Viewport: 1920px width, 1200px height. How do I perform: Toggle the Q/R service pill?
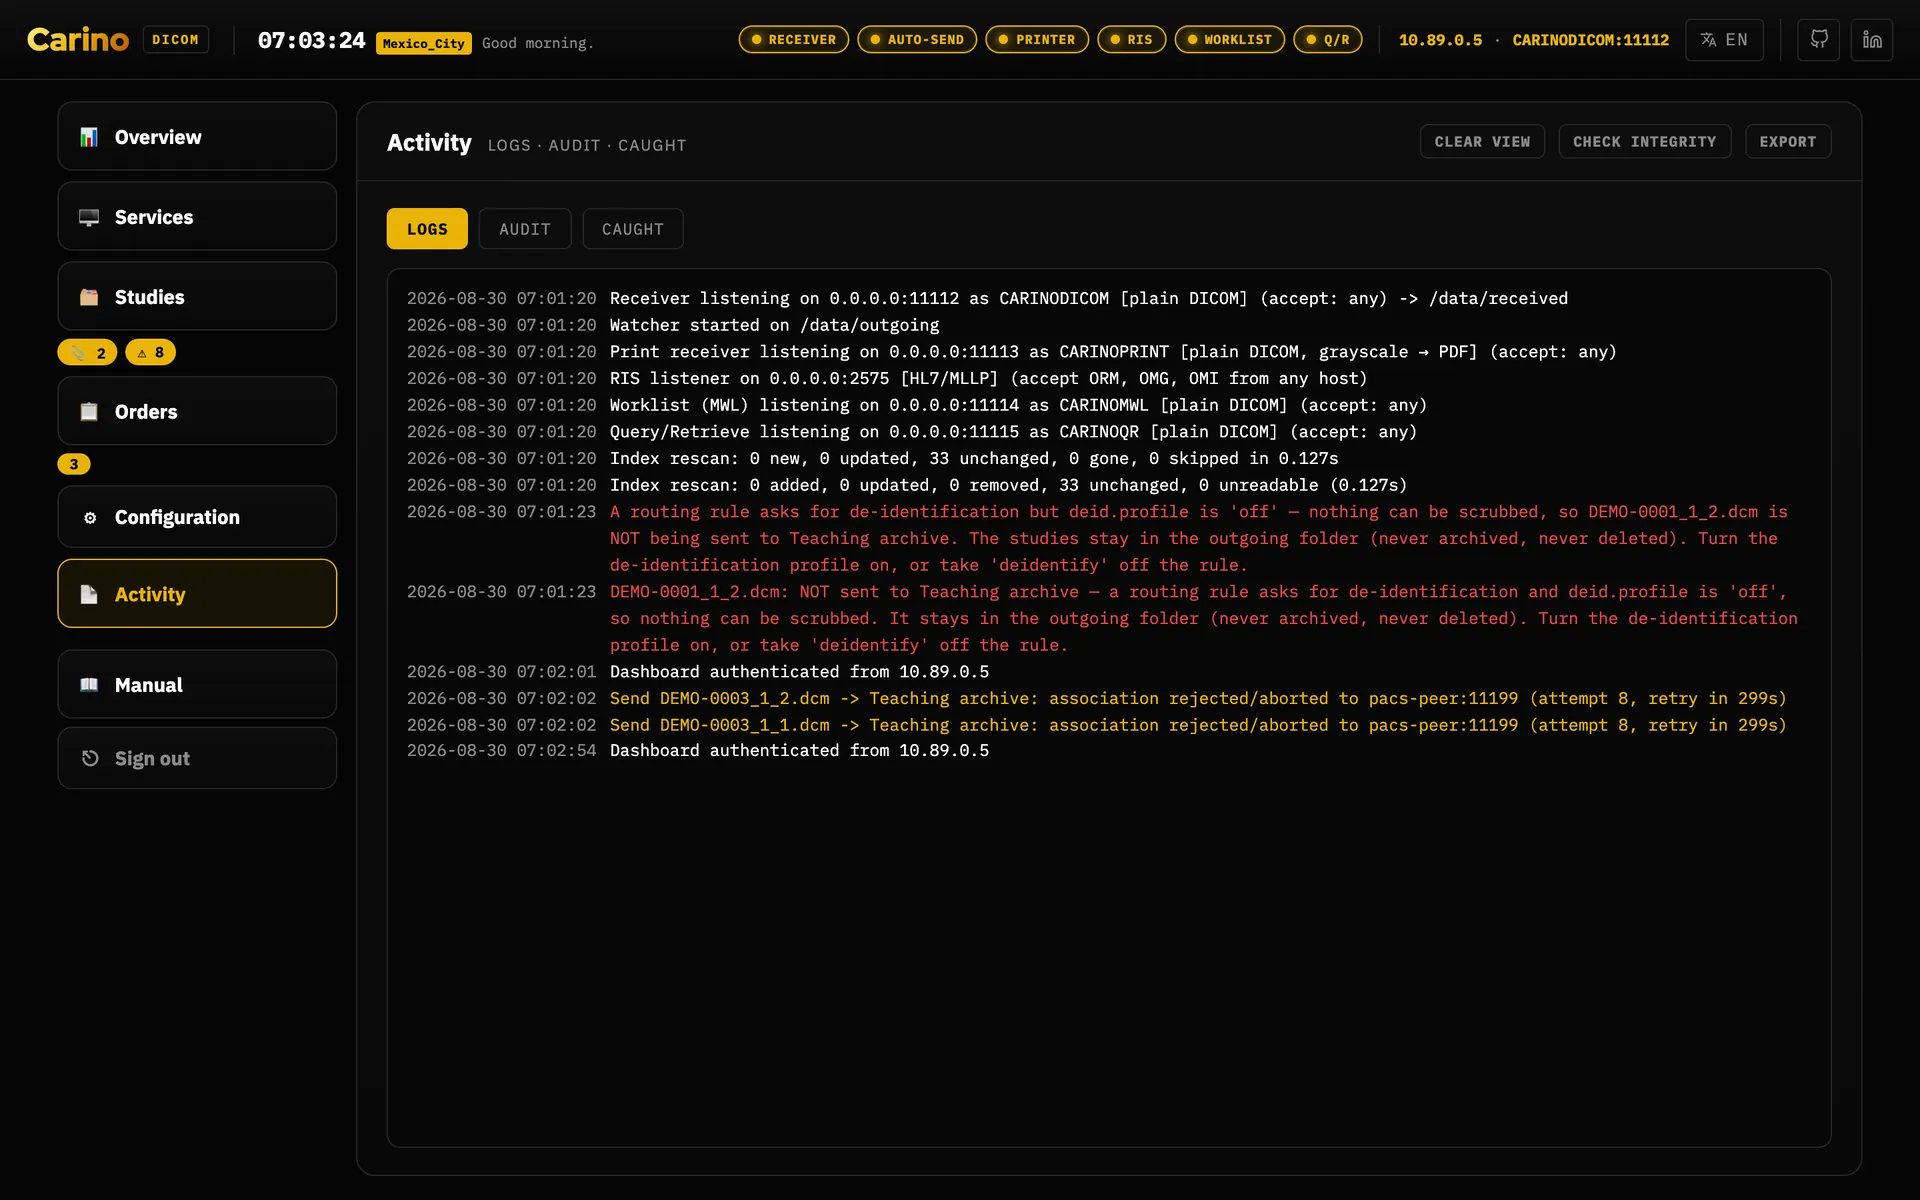coord(1328,40)
